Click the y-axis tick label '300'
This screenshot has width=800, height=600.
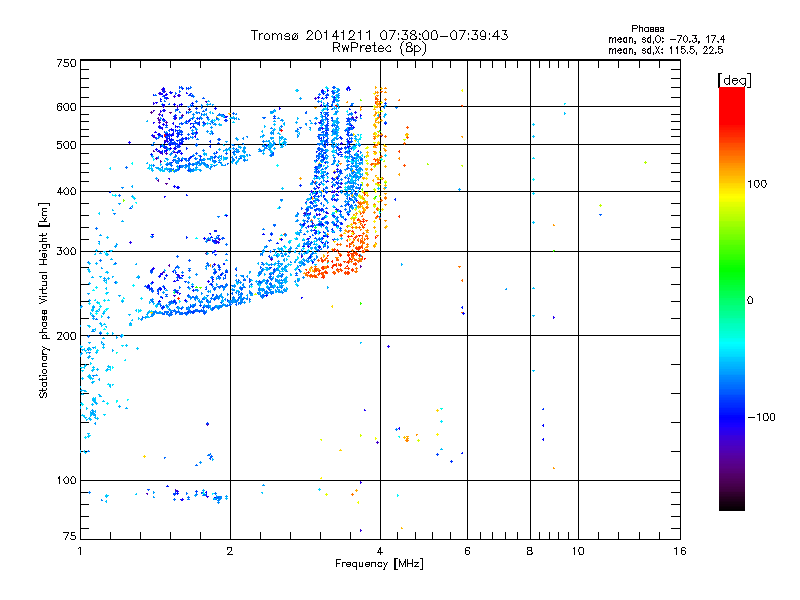click(66, 251)
